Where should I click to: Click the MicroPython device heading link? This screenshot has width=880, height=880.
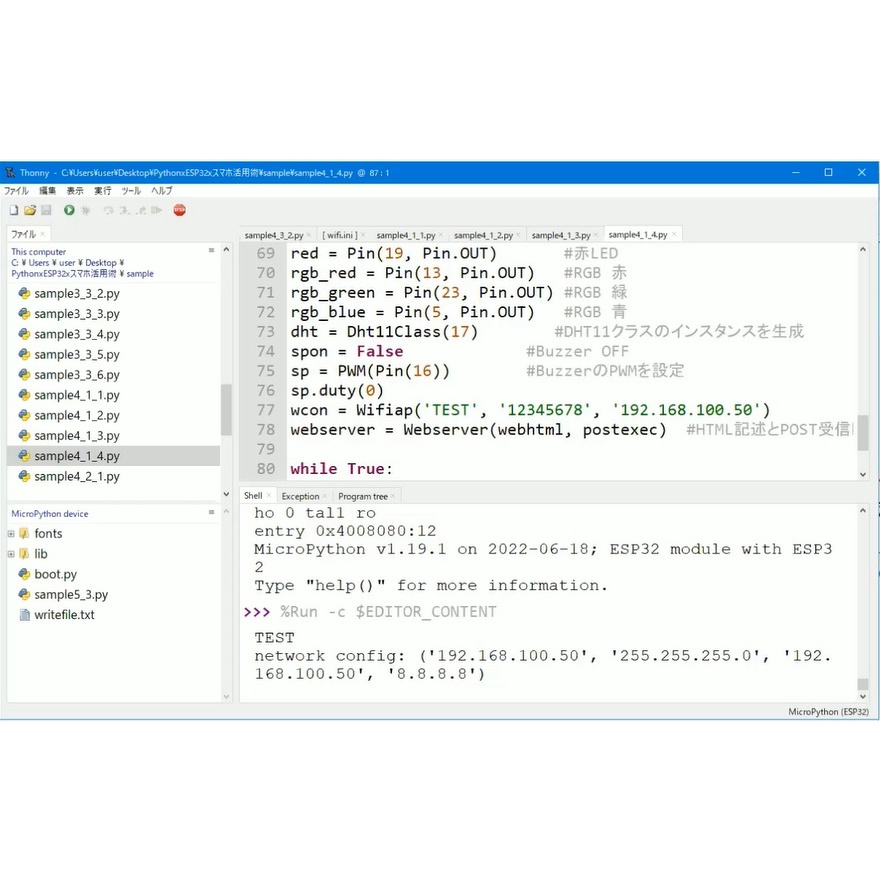pos(49,514)
